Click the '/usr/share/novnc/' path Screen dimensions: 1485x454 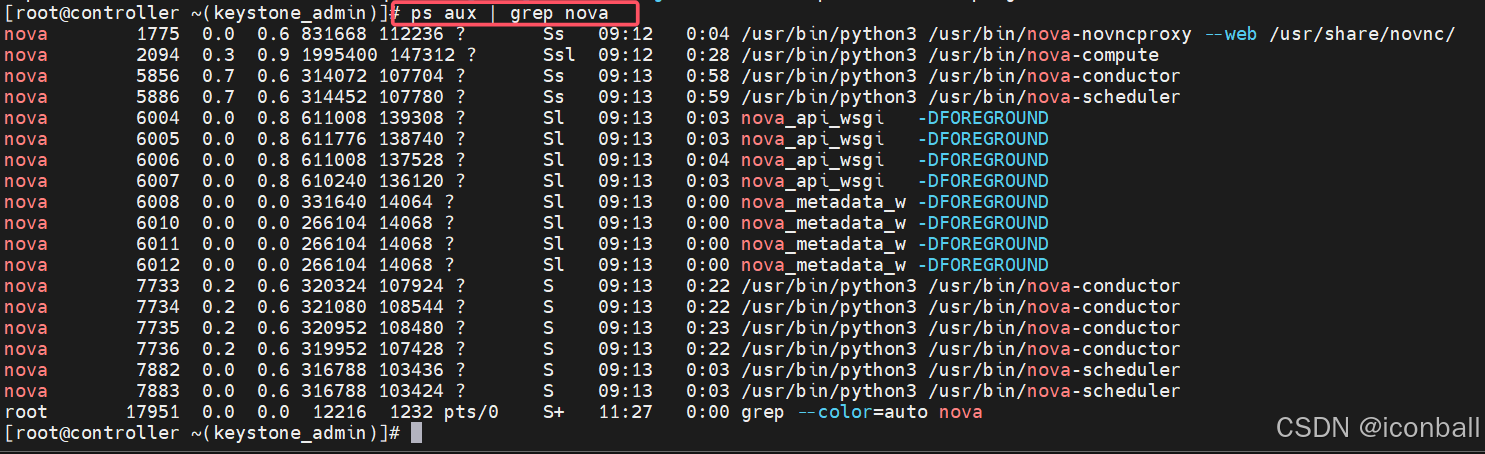click(1362, 34)
